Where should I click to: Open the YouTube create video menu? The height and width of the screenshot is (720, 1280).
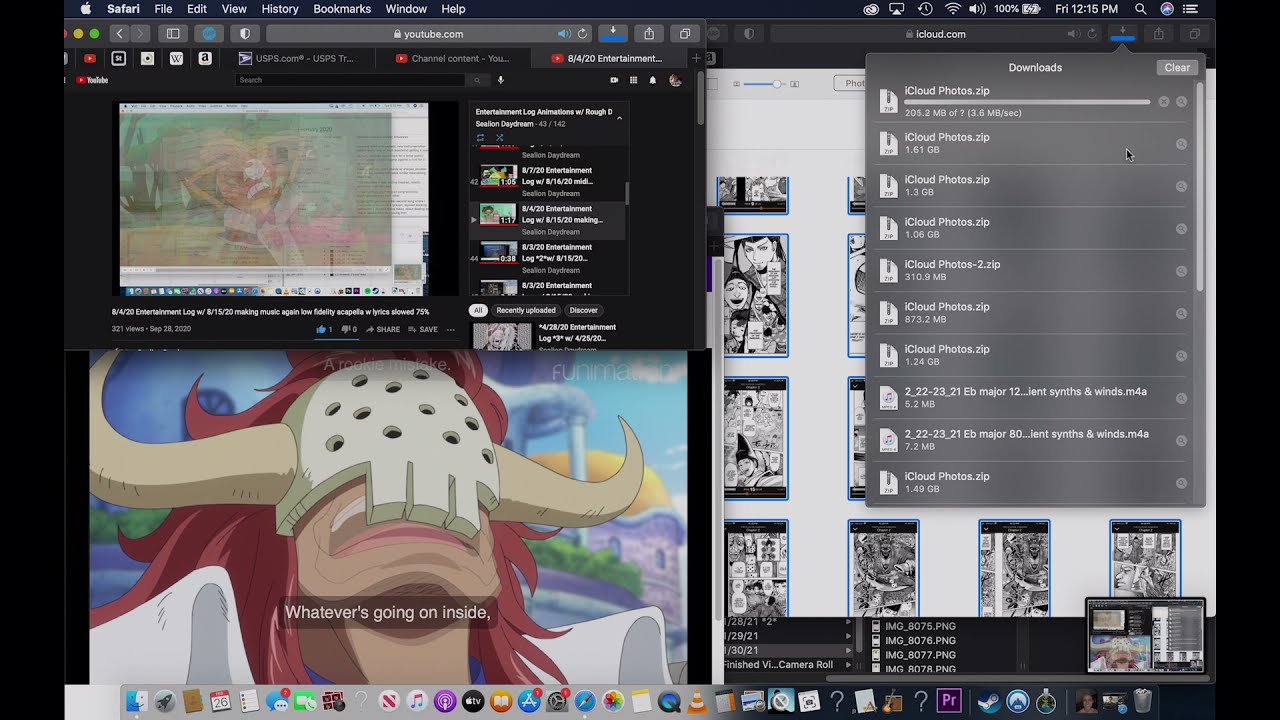point(614,80)
